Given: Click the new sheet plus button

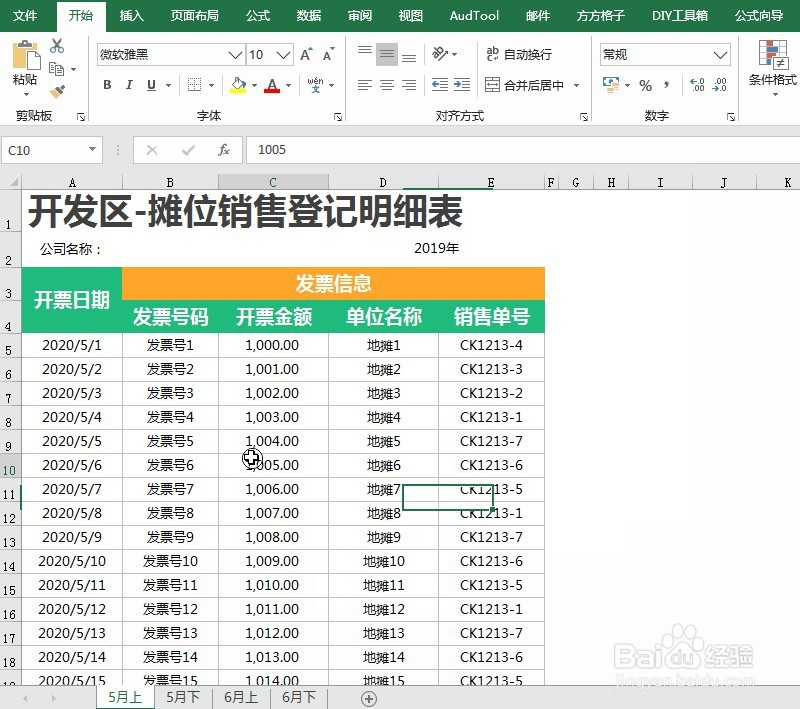Looking at the screenshot, I should [369, 698].
